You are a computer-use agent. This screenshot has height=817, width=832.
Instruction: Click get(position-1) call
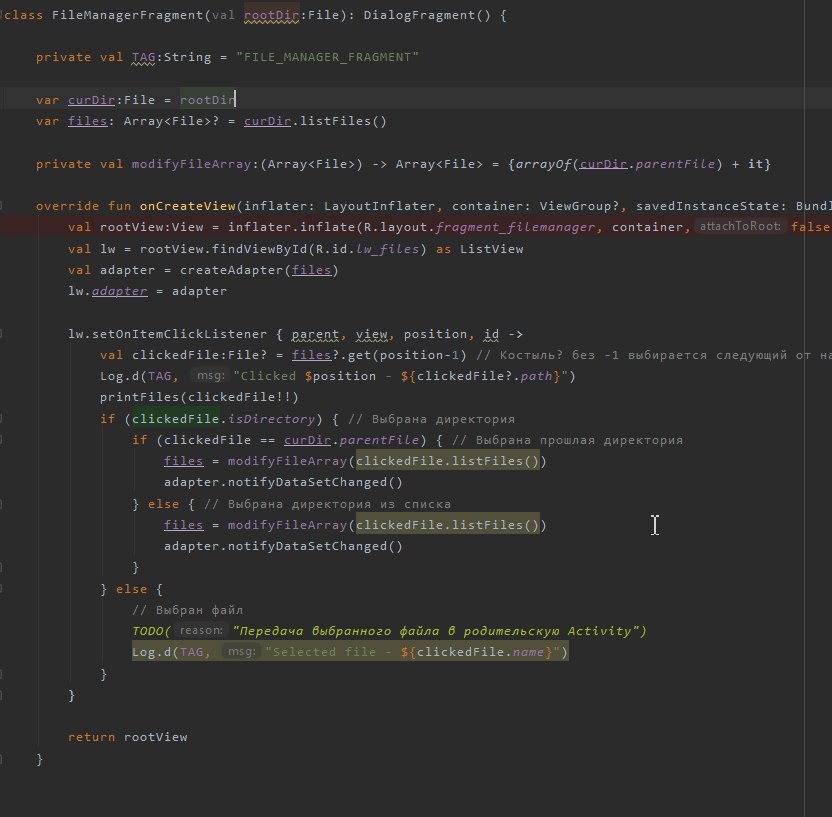[407, 355]
